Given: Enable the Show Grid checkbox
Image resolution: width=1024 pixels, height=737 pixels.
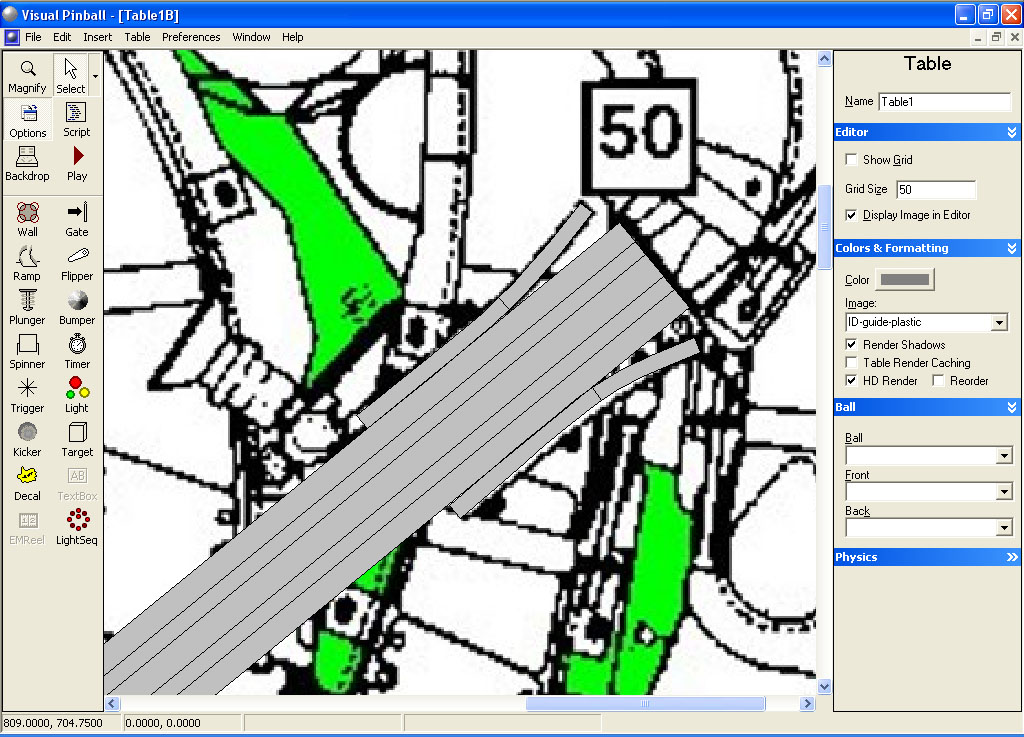Looking at the screenshot, I should [851, 160].
